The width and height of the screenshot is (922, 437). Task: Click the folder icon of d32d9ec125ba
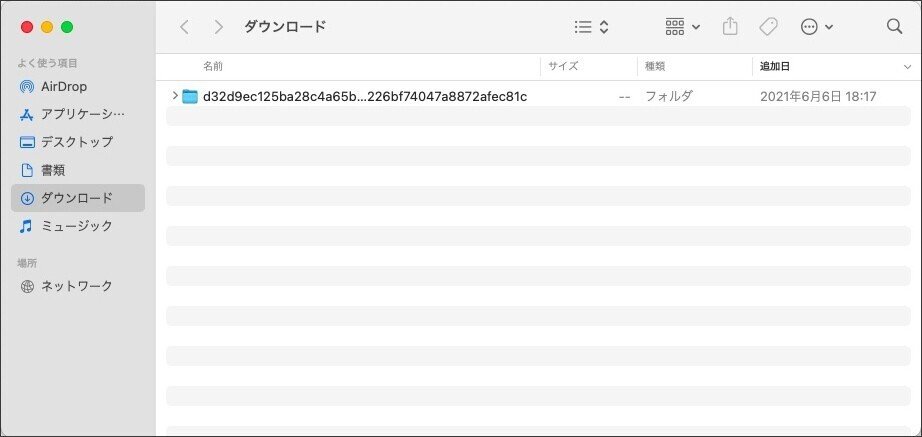tap(190, 96)
